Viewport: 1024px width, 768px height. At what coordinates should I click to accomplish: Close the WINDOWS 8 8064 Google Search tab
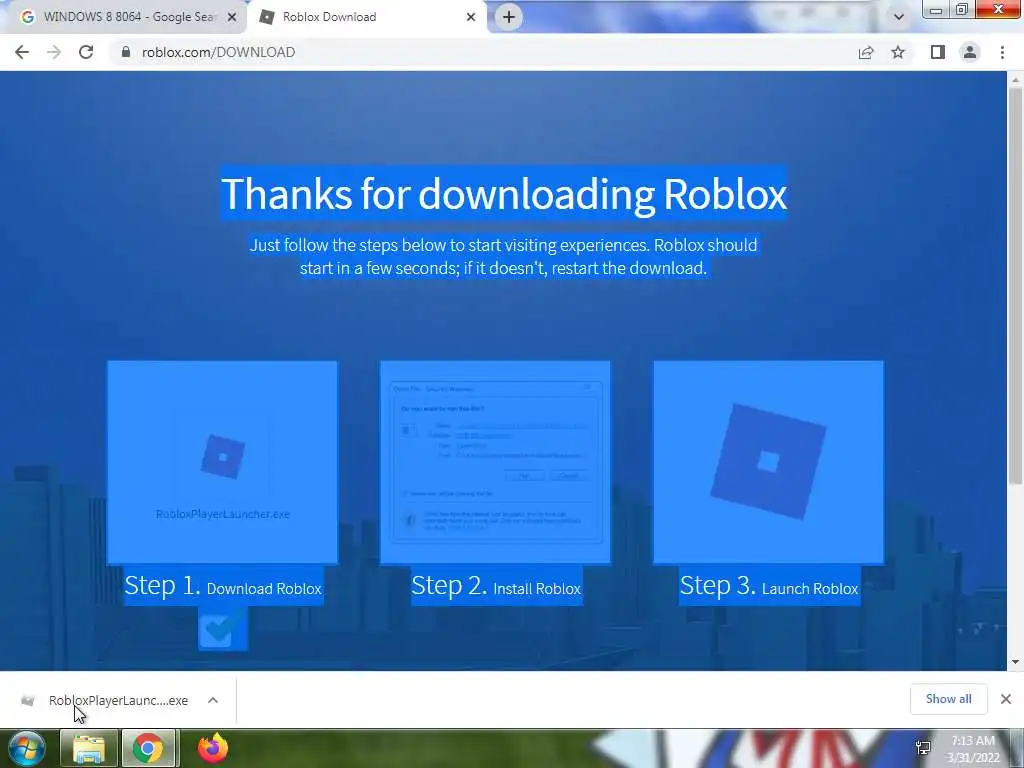point(232,18)
